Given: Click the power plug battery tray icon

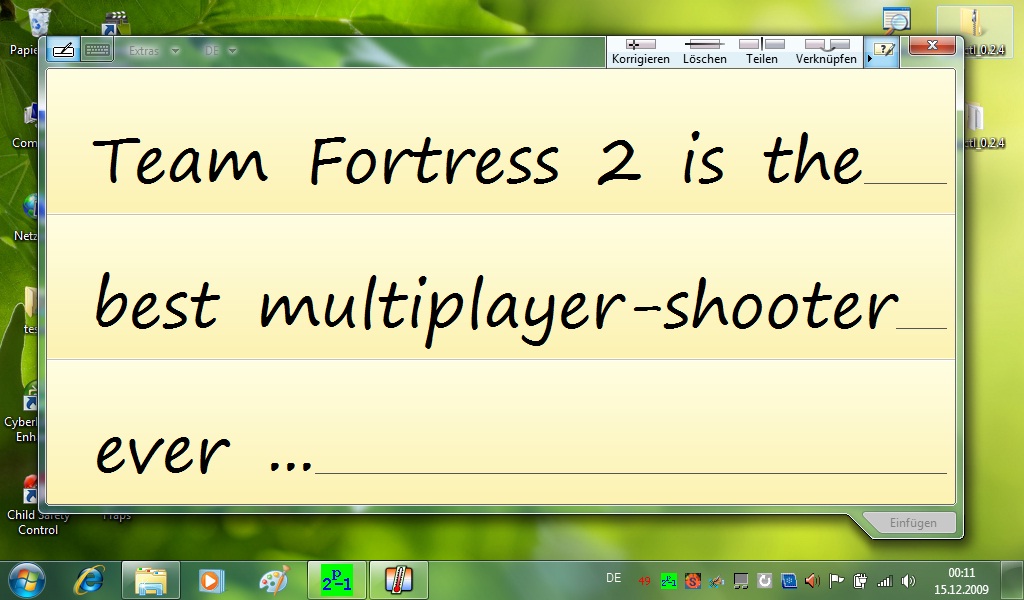Looking at the screenshot, I should tap(861, 580).
